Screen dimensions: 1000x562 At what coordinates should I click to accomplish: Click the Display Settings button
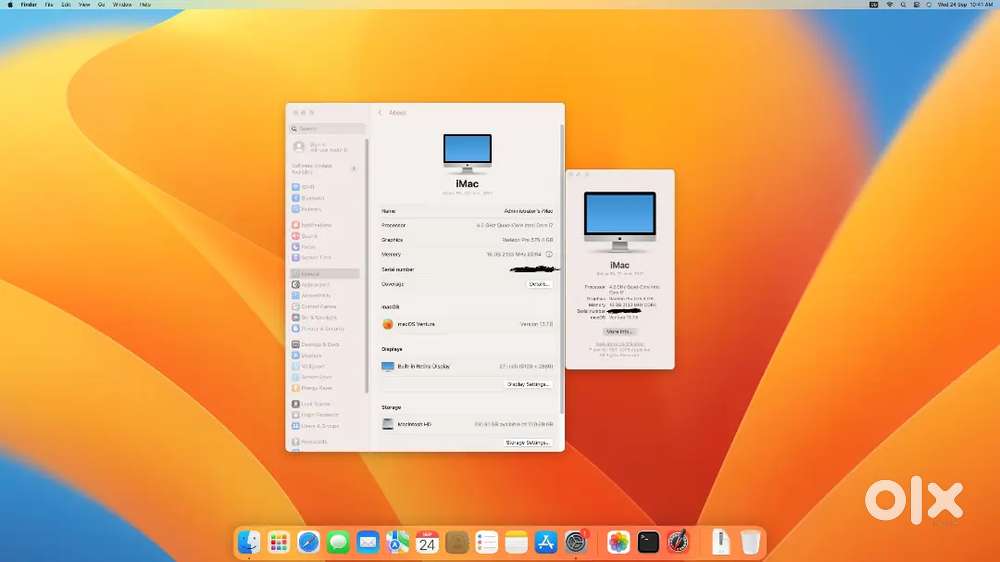528,384
